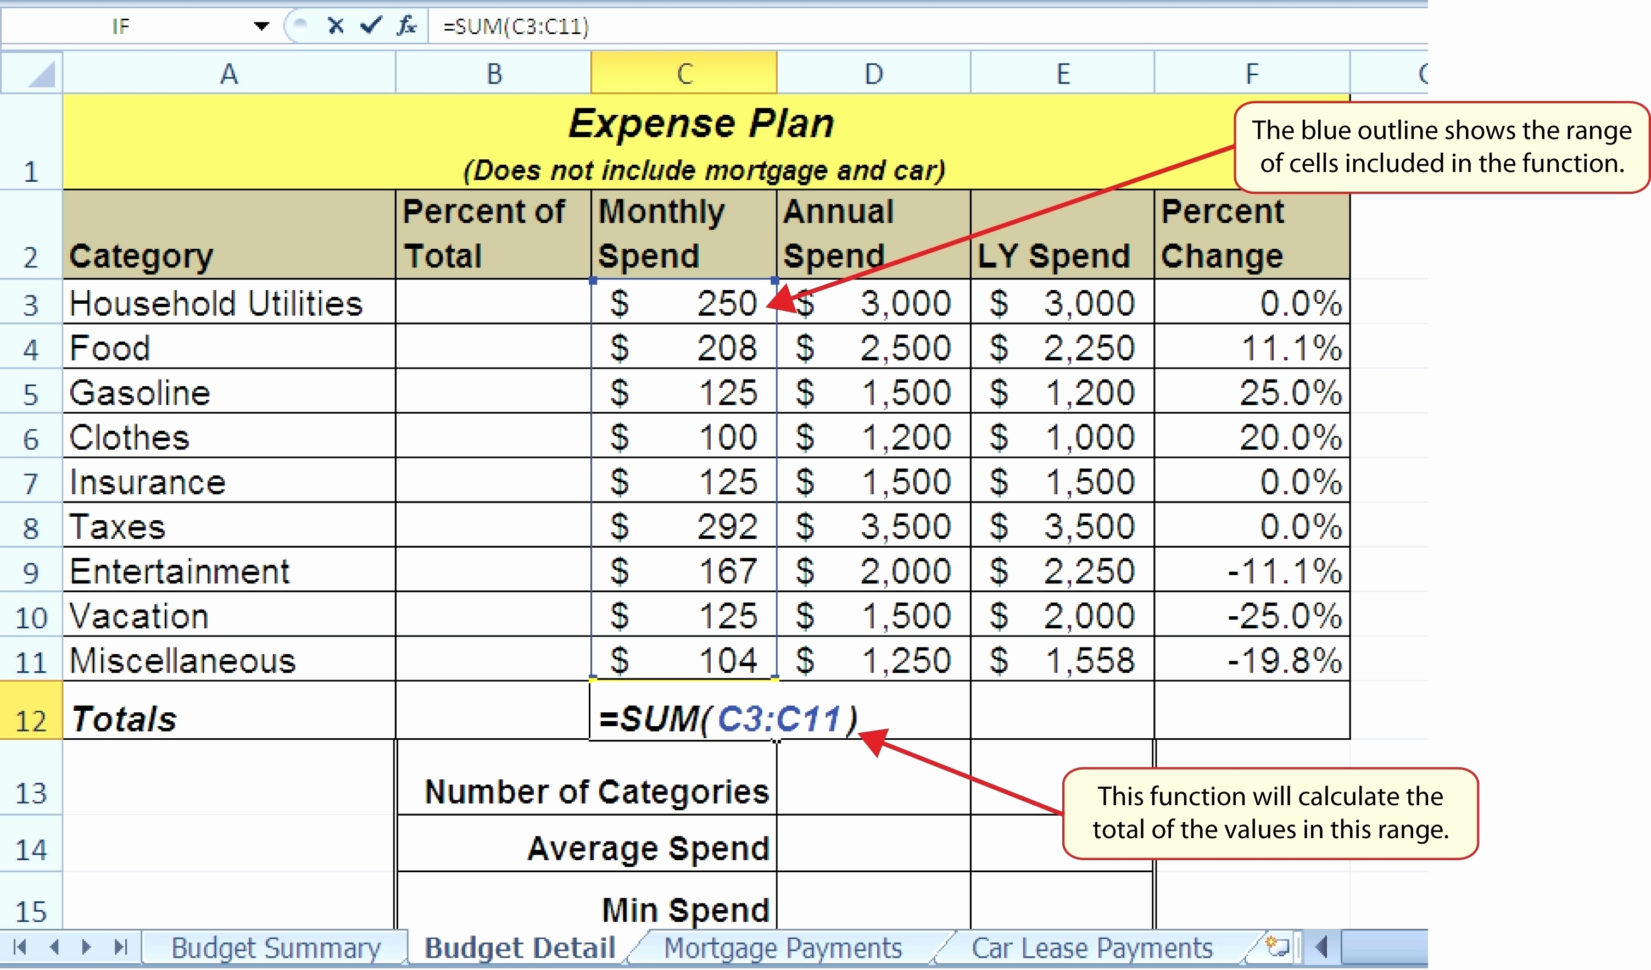The height and width of the screenshot is (970, 1651).
Task: Open the Name Box dropdown arrow
Action: [x=260, y=27]
